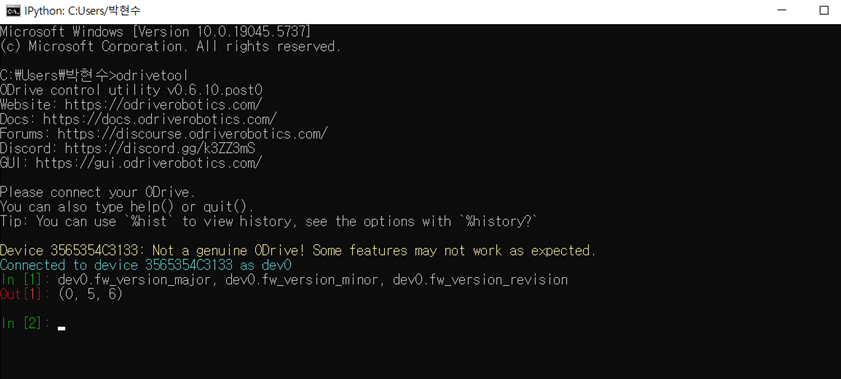Click the yellow 'Not a genuine ODrive' warning
This screenshot has height=379, width=841.
coord(298,250)
